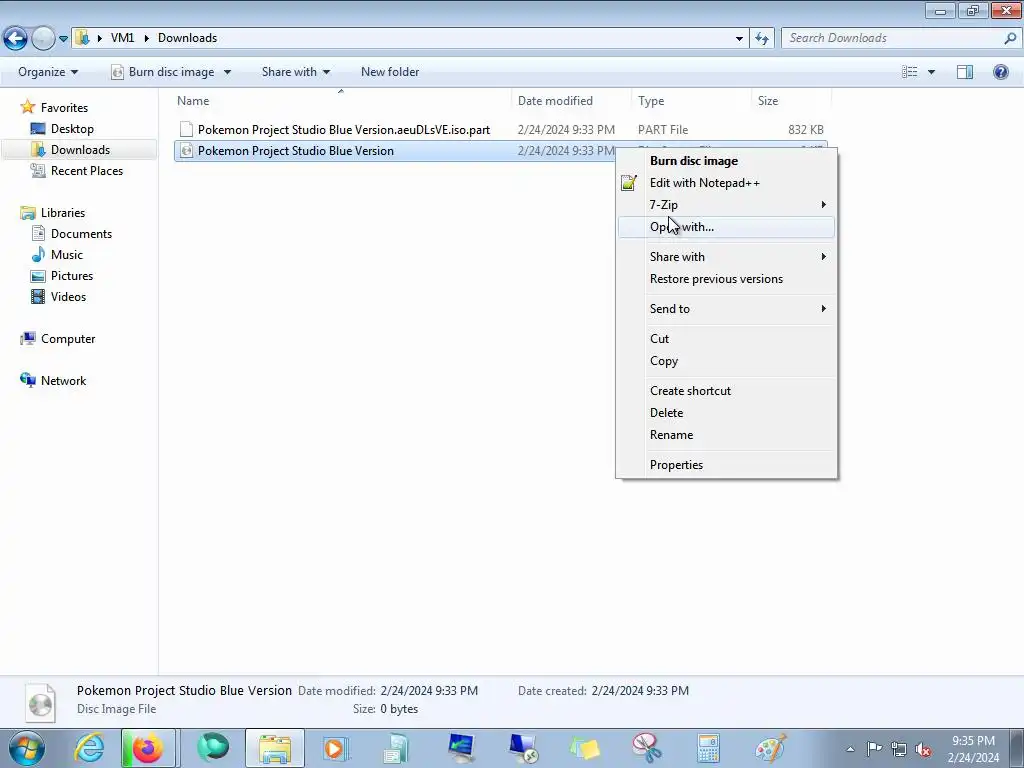Sort by Size column header
1024x768 pixels.
(x=791, y=101)
